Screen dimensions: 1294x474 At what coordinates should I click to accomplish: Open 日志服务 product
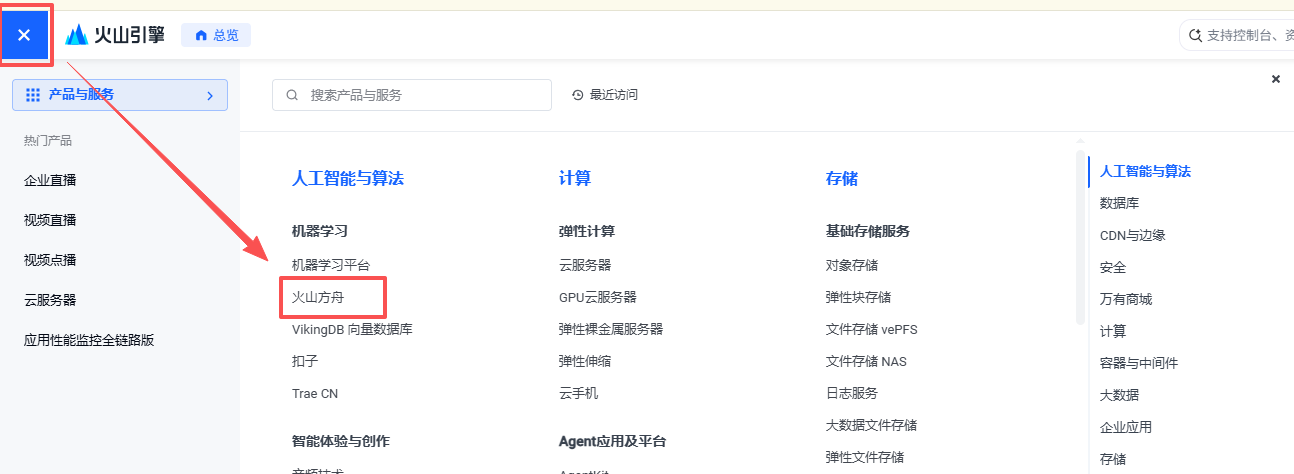pos(852,393)
